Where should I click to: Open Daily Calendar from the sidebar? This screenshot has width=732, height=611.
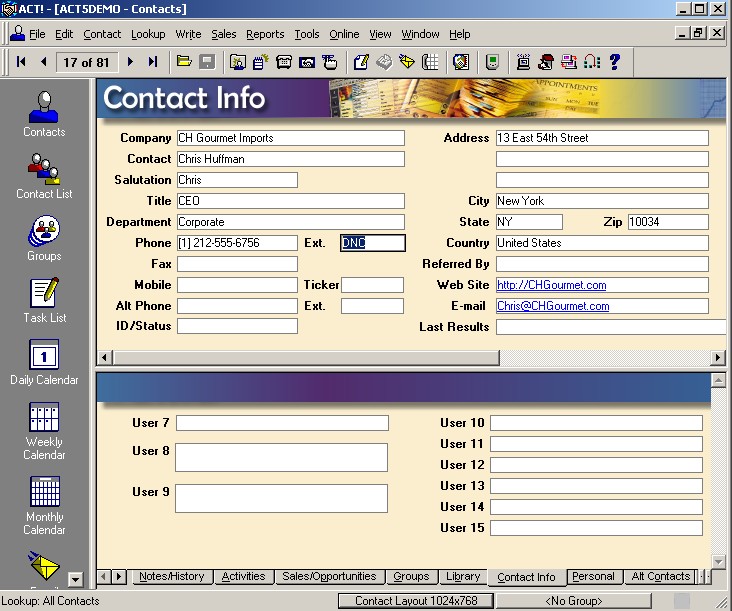(44, 363)
